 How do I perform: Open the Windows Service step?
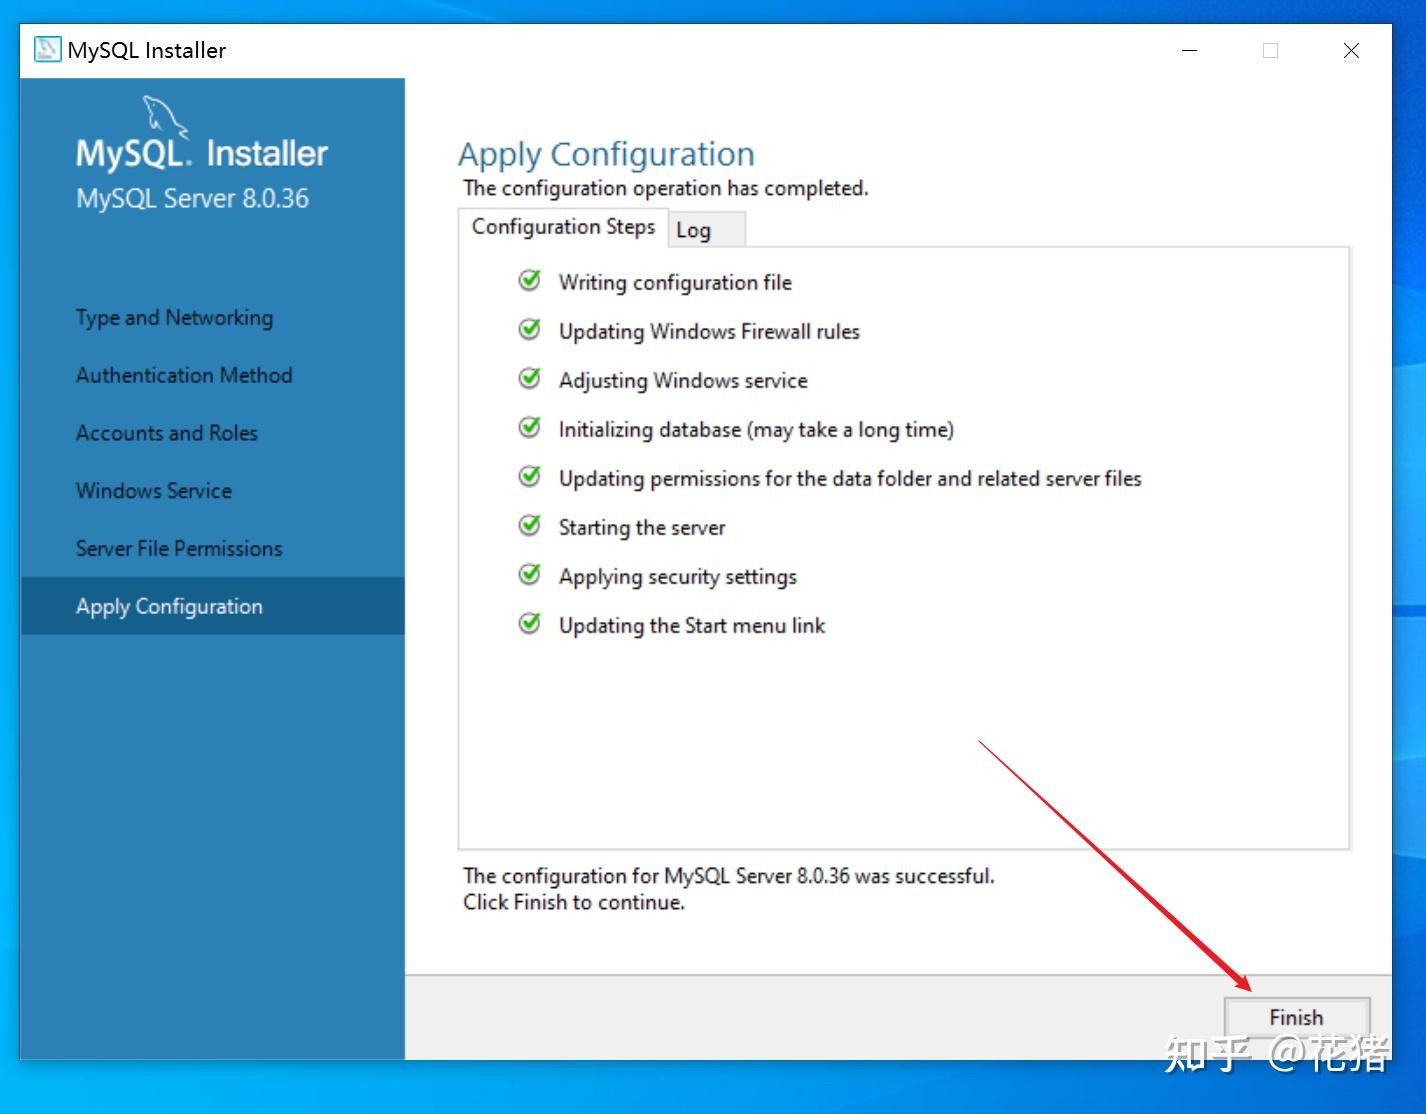(154, 491)
